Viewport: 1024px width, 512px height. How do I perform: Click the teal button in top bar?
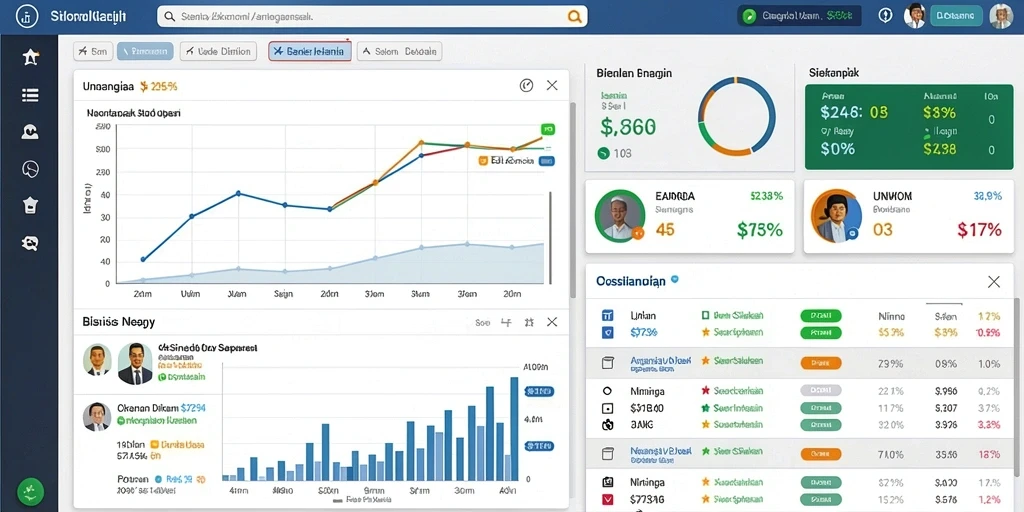tap(956, 16)
